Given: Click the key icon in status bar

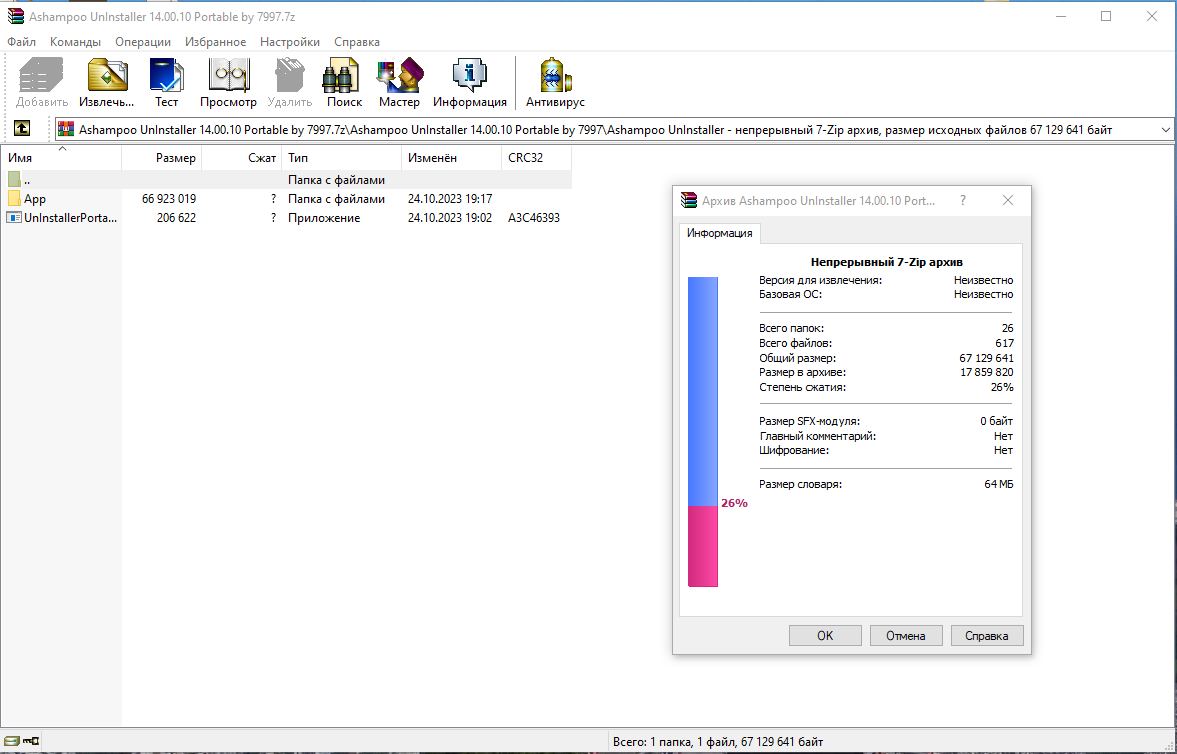Looking at the screenshot, I should point(31,741).
